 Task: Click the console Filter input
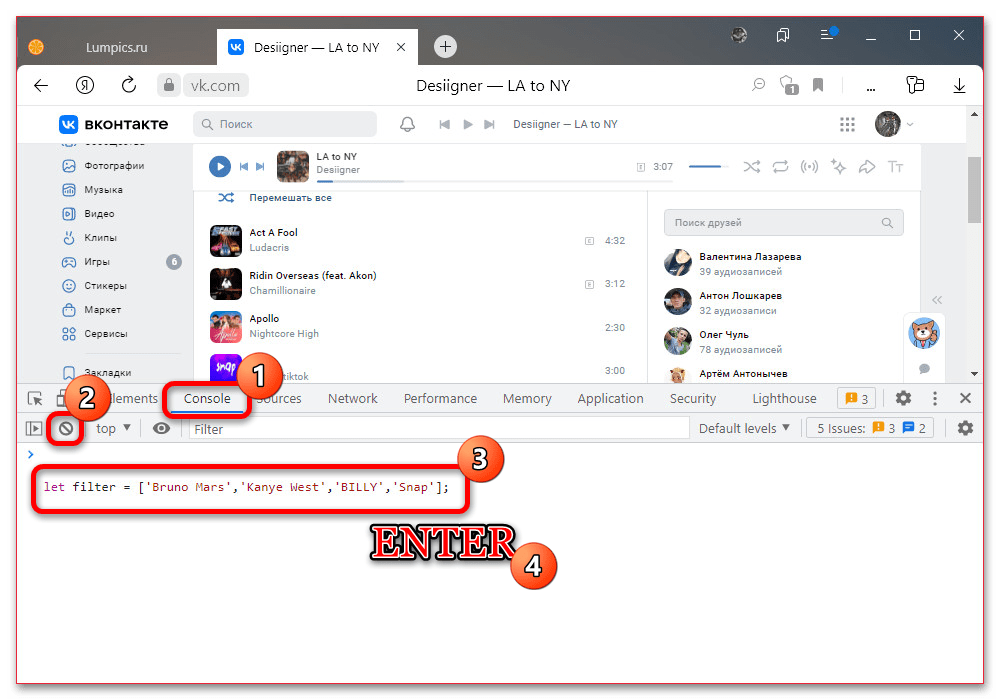coord(439,429)
